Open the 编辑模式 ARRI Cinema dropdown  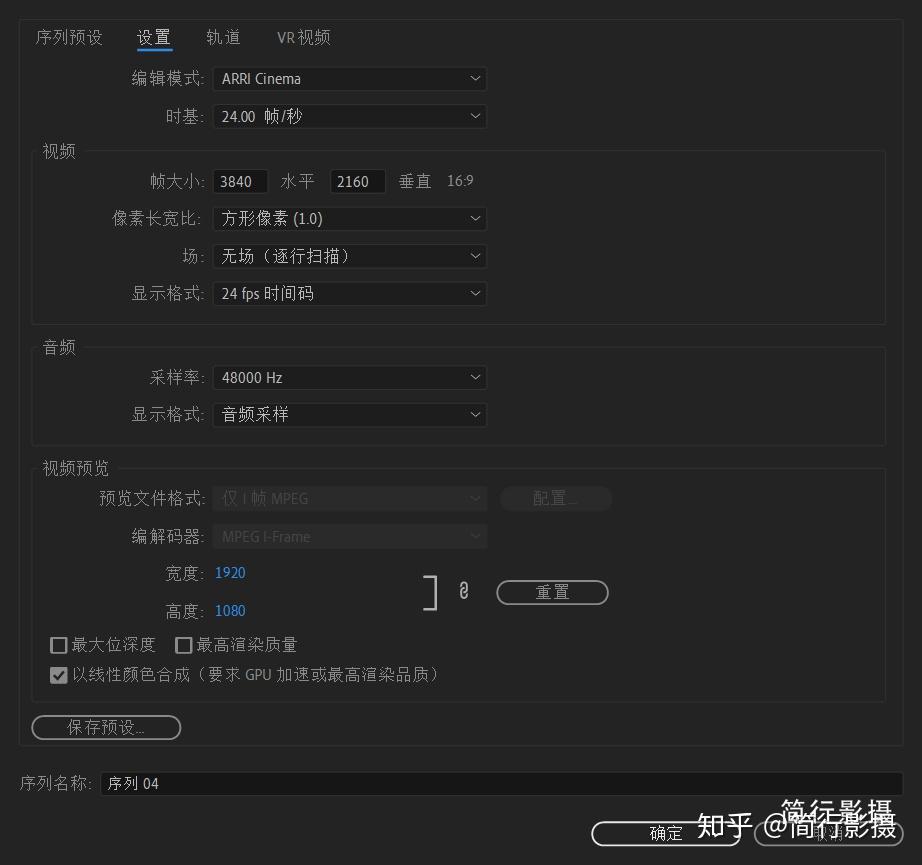tap(349, 79)
